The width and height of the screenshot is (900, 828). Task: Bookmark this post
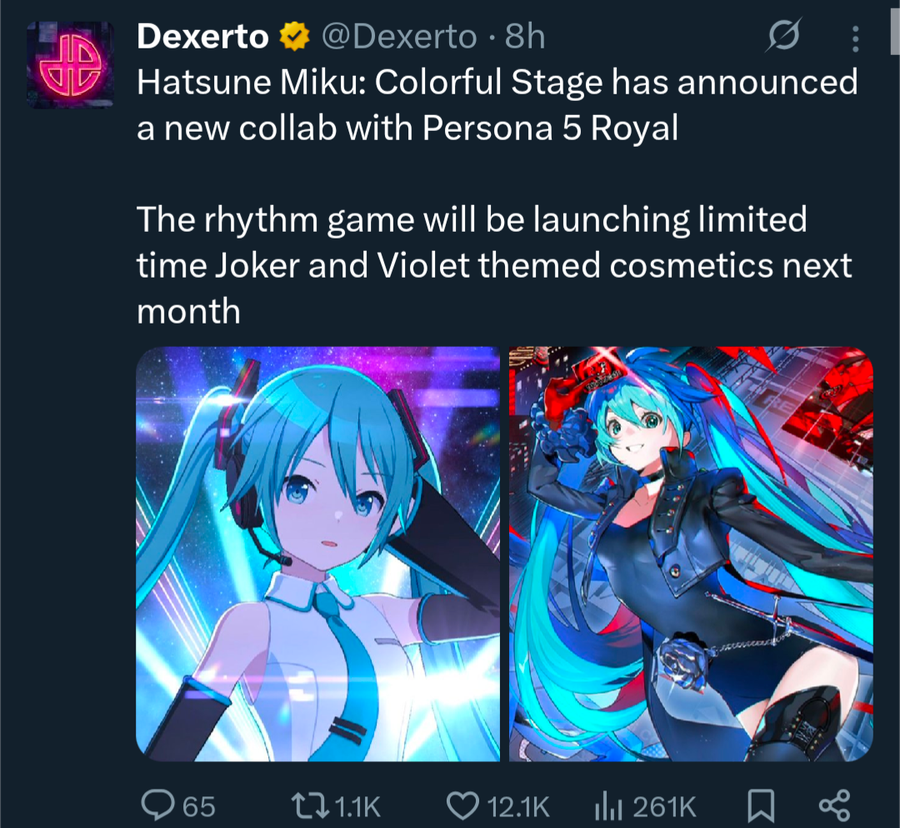[761, 805]
